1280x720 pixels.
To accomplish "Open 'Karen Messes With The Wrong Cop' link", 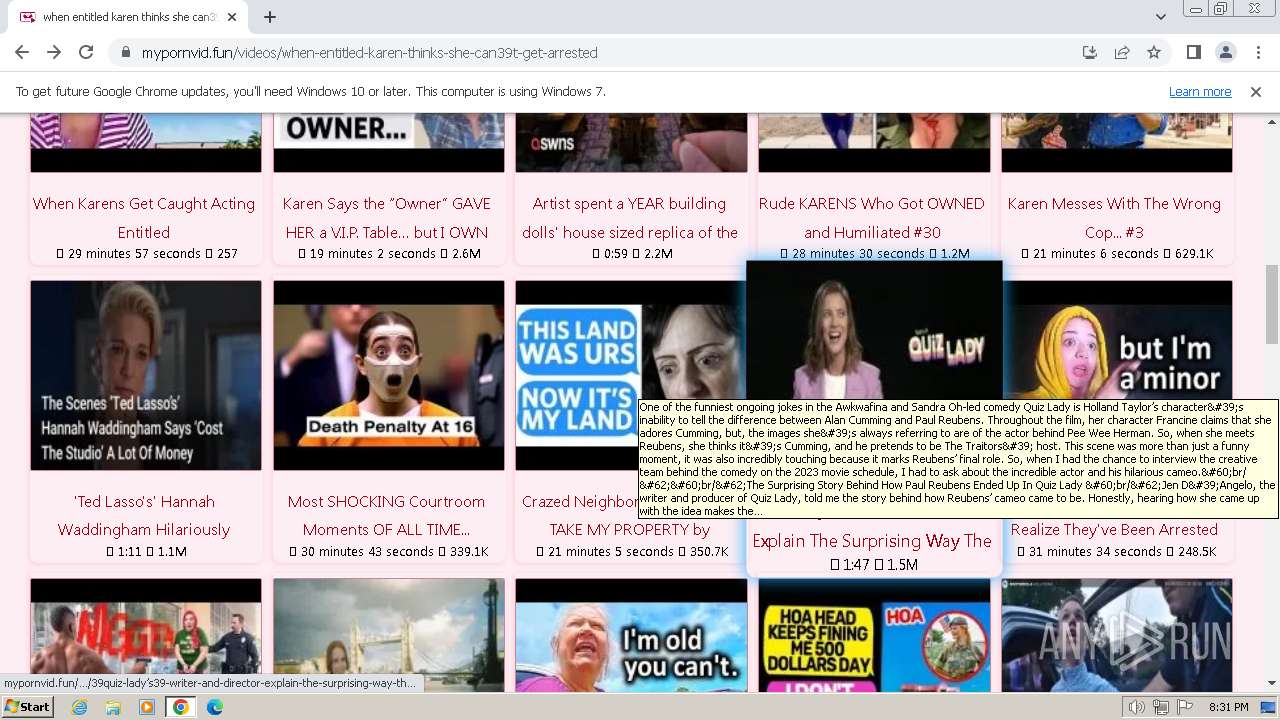I will coord(1114,217).
